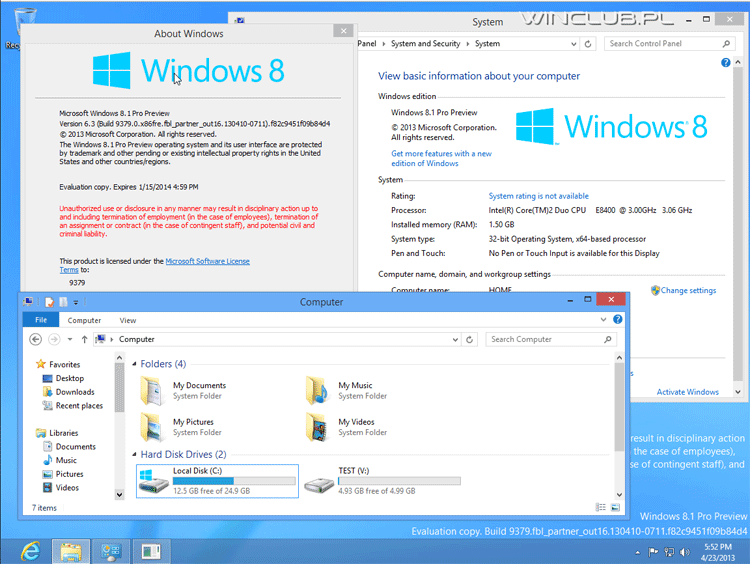
Task: Click Get more features with a new edition
Action: pyautogui.click(x=441, y=158)
